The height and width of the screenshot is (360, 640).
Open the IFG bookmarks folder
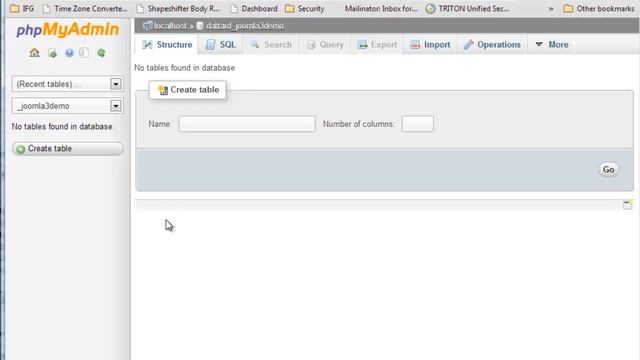(22, 8)
